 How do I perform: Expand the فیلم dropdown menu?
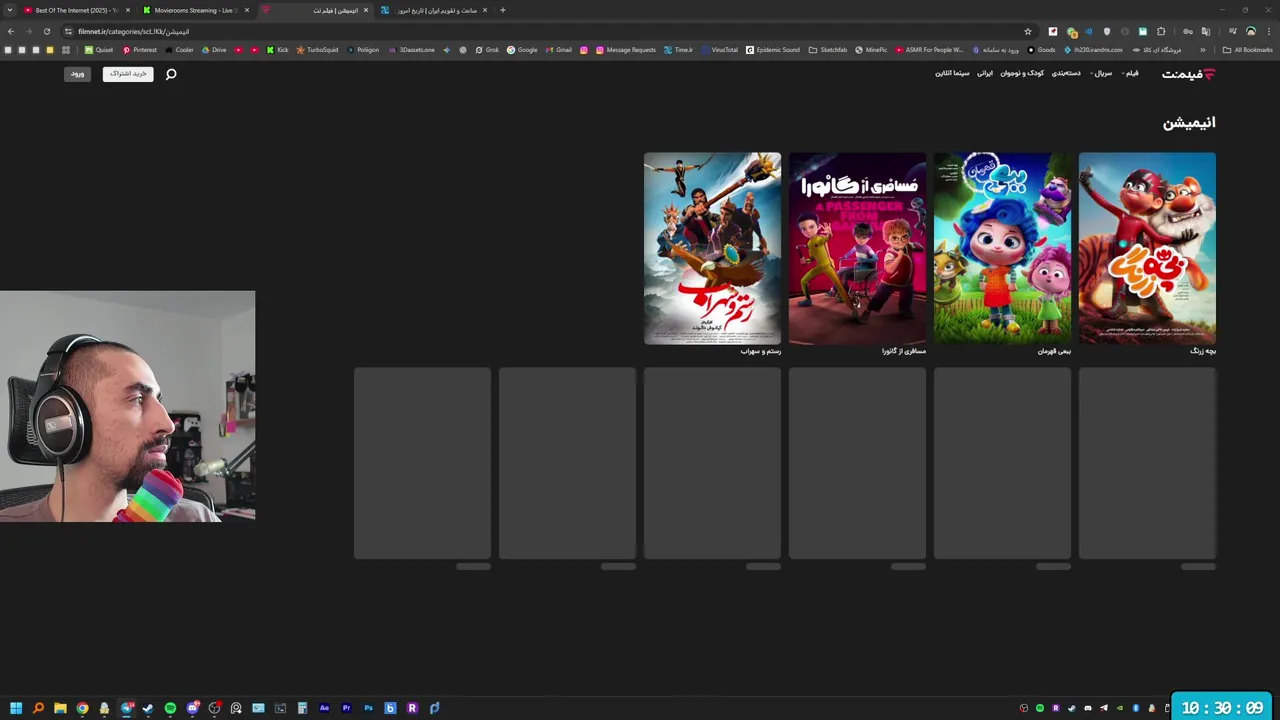[x=1131, y=73]
